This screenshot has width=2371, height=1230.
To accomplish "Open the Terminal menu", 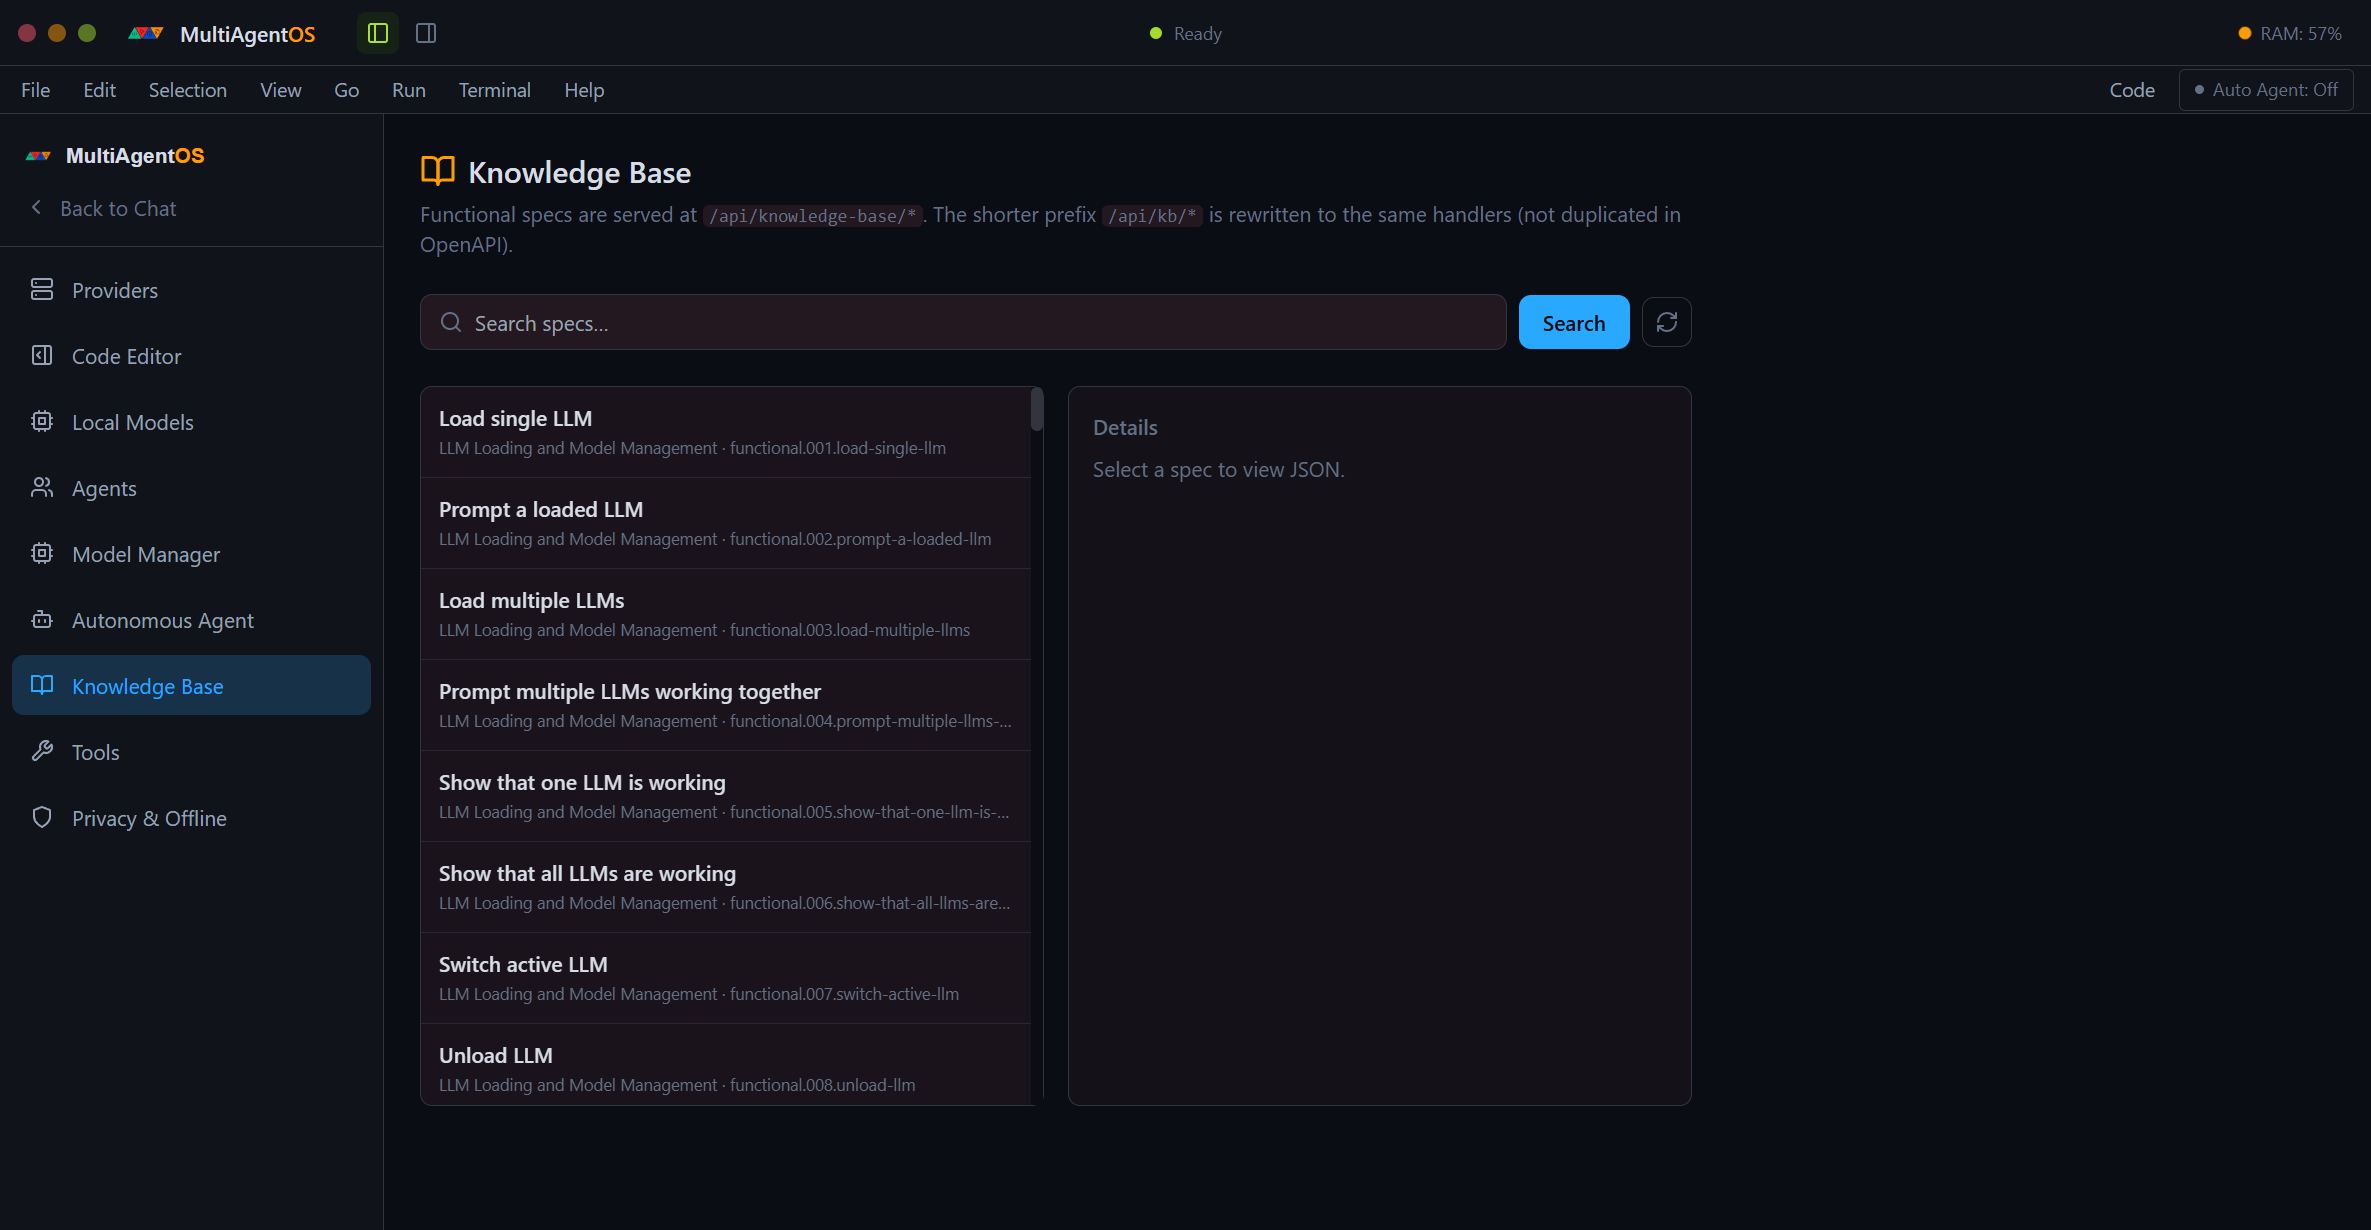I will (495, 90).
